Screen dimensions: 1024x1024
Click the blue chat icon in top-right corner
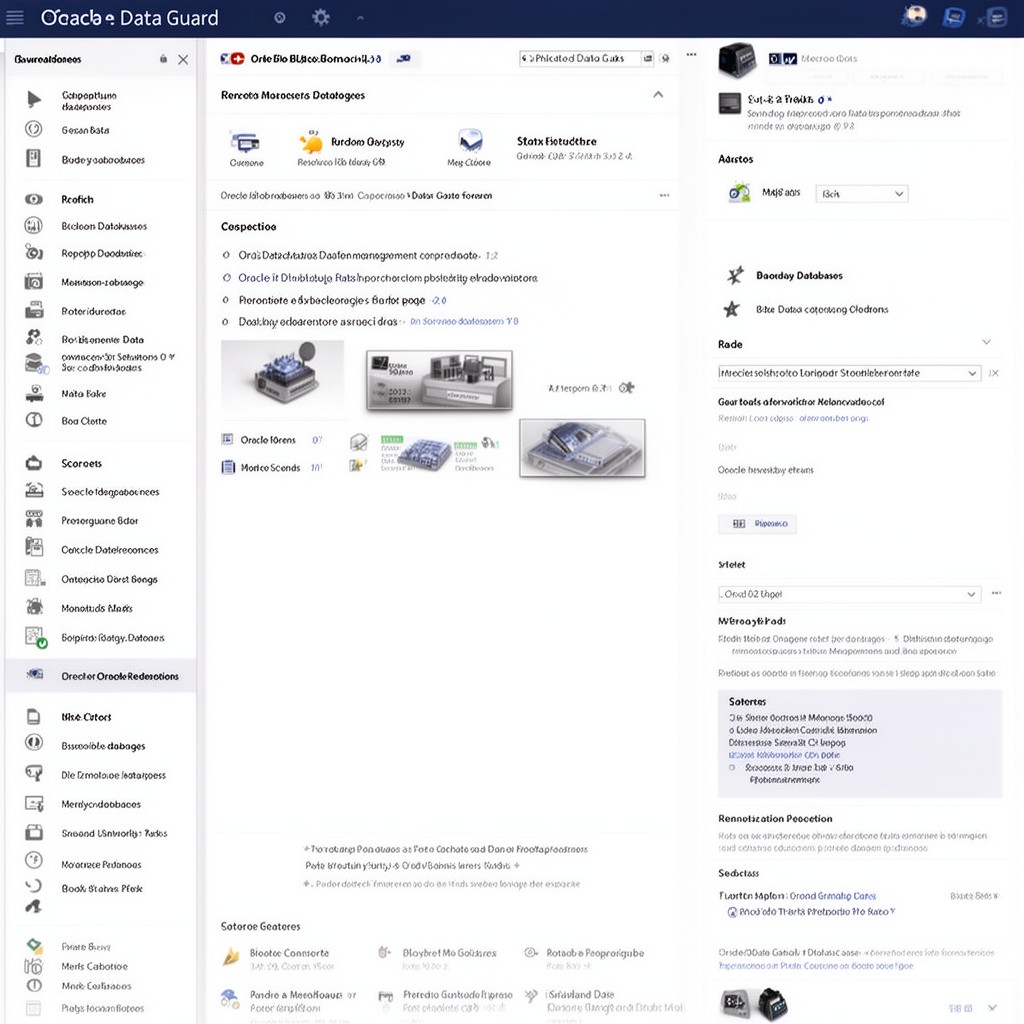[x=953, y=17]
